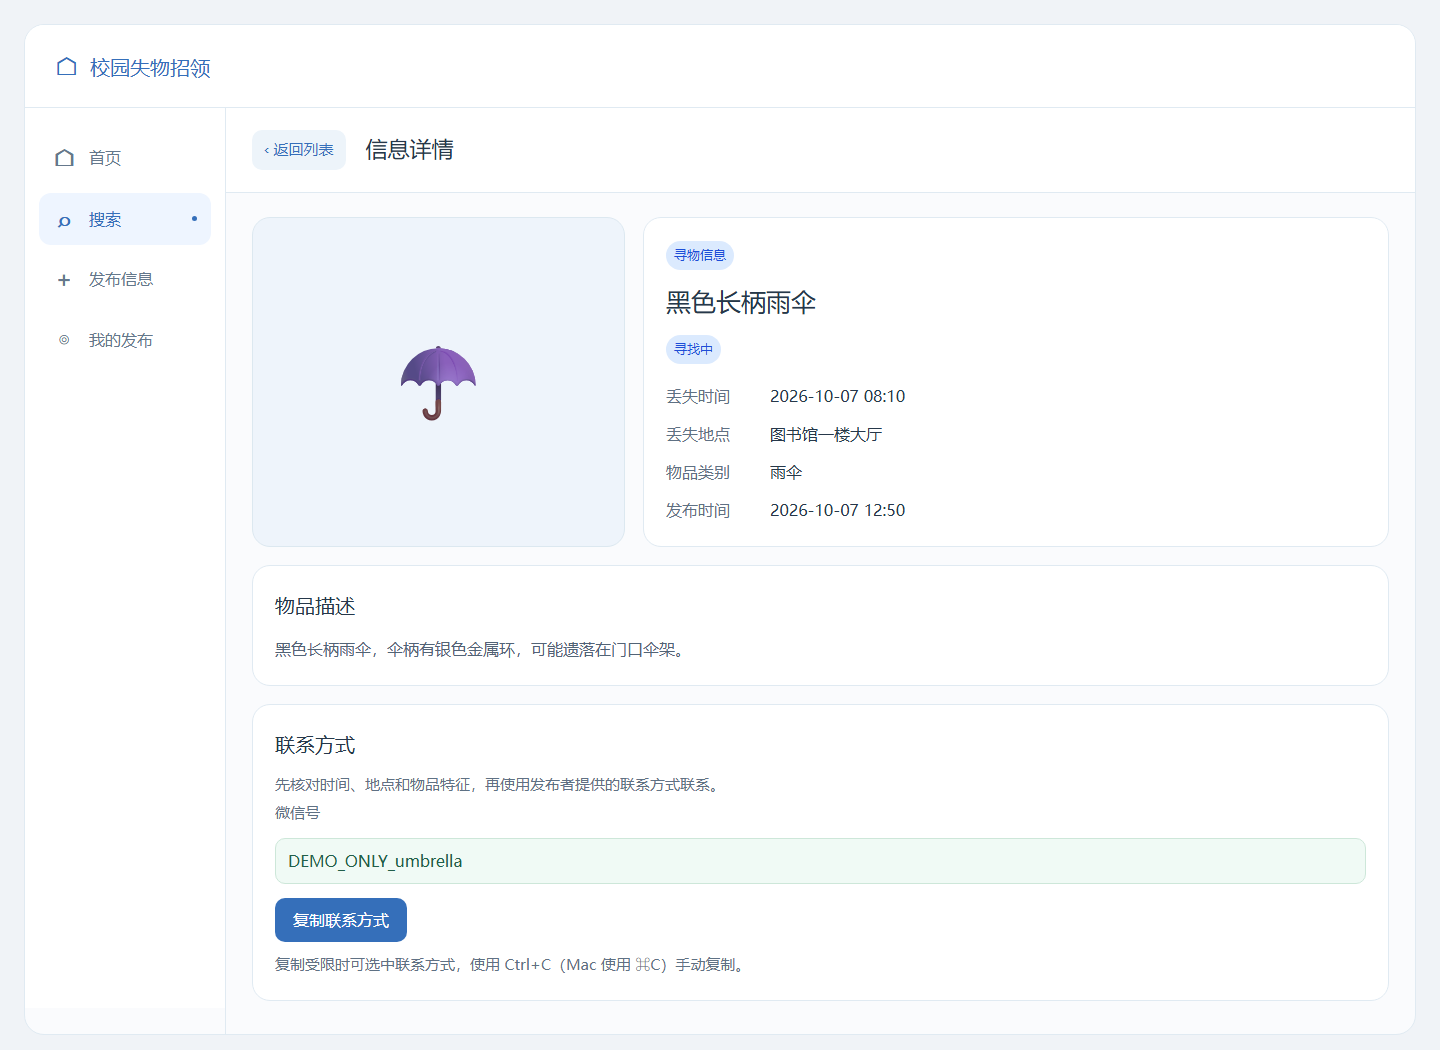This screenshot has width=1440, height=1050.
Task: Click the 微信号 label
Action: 298,813
